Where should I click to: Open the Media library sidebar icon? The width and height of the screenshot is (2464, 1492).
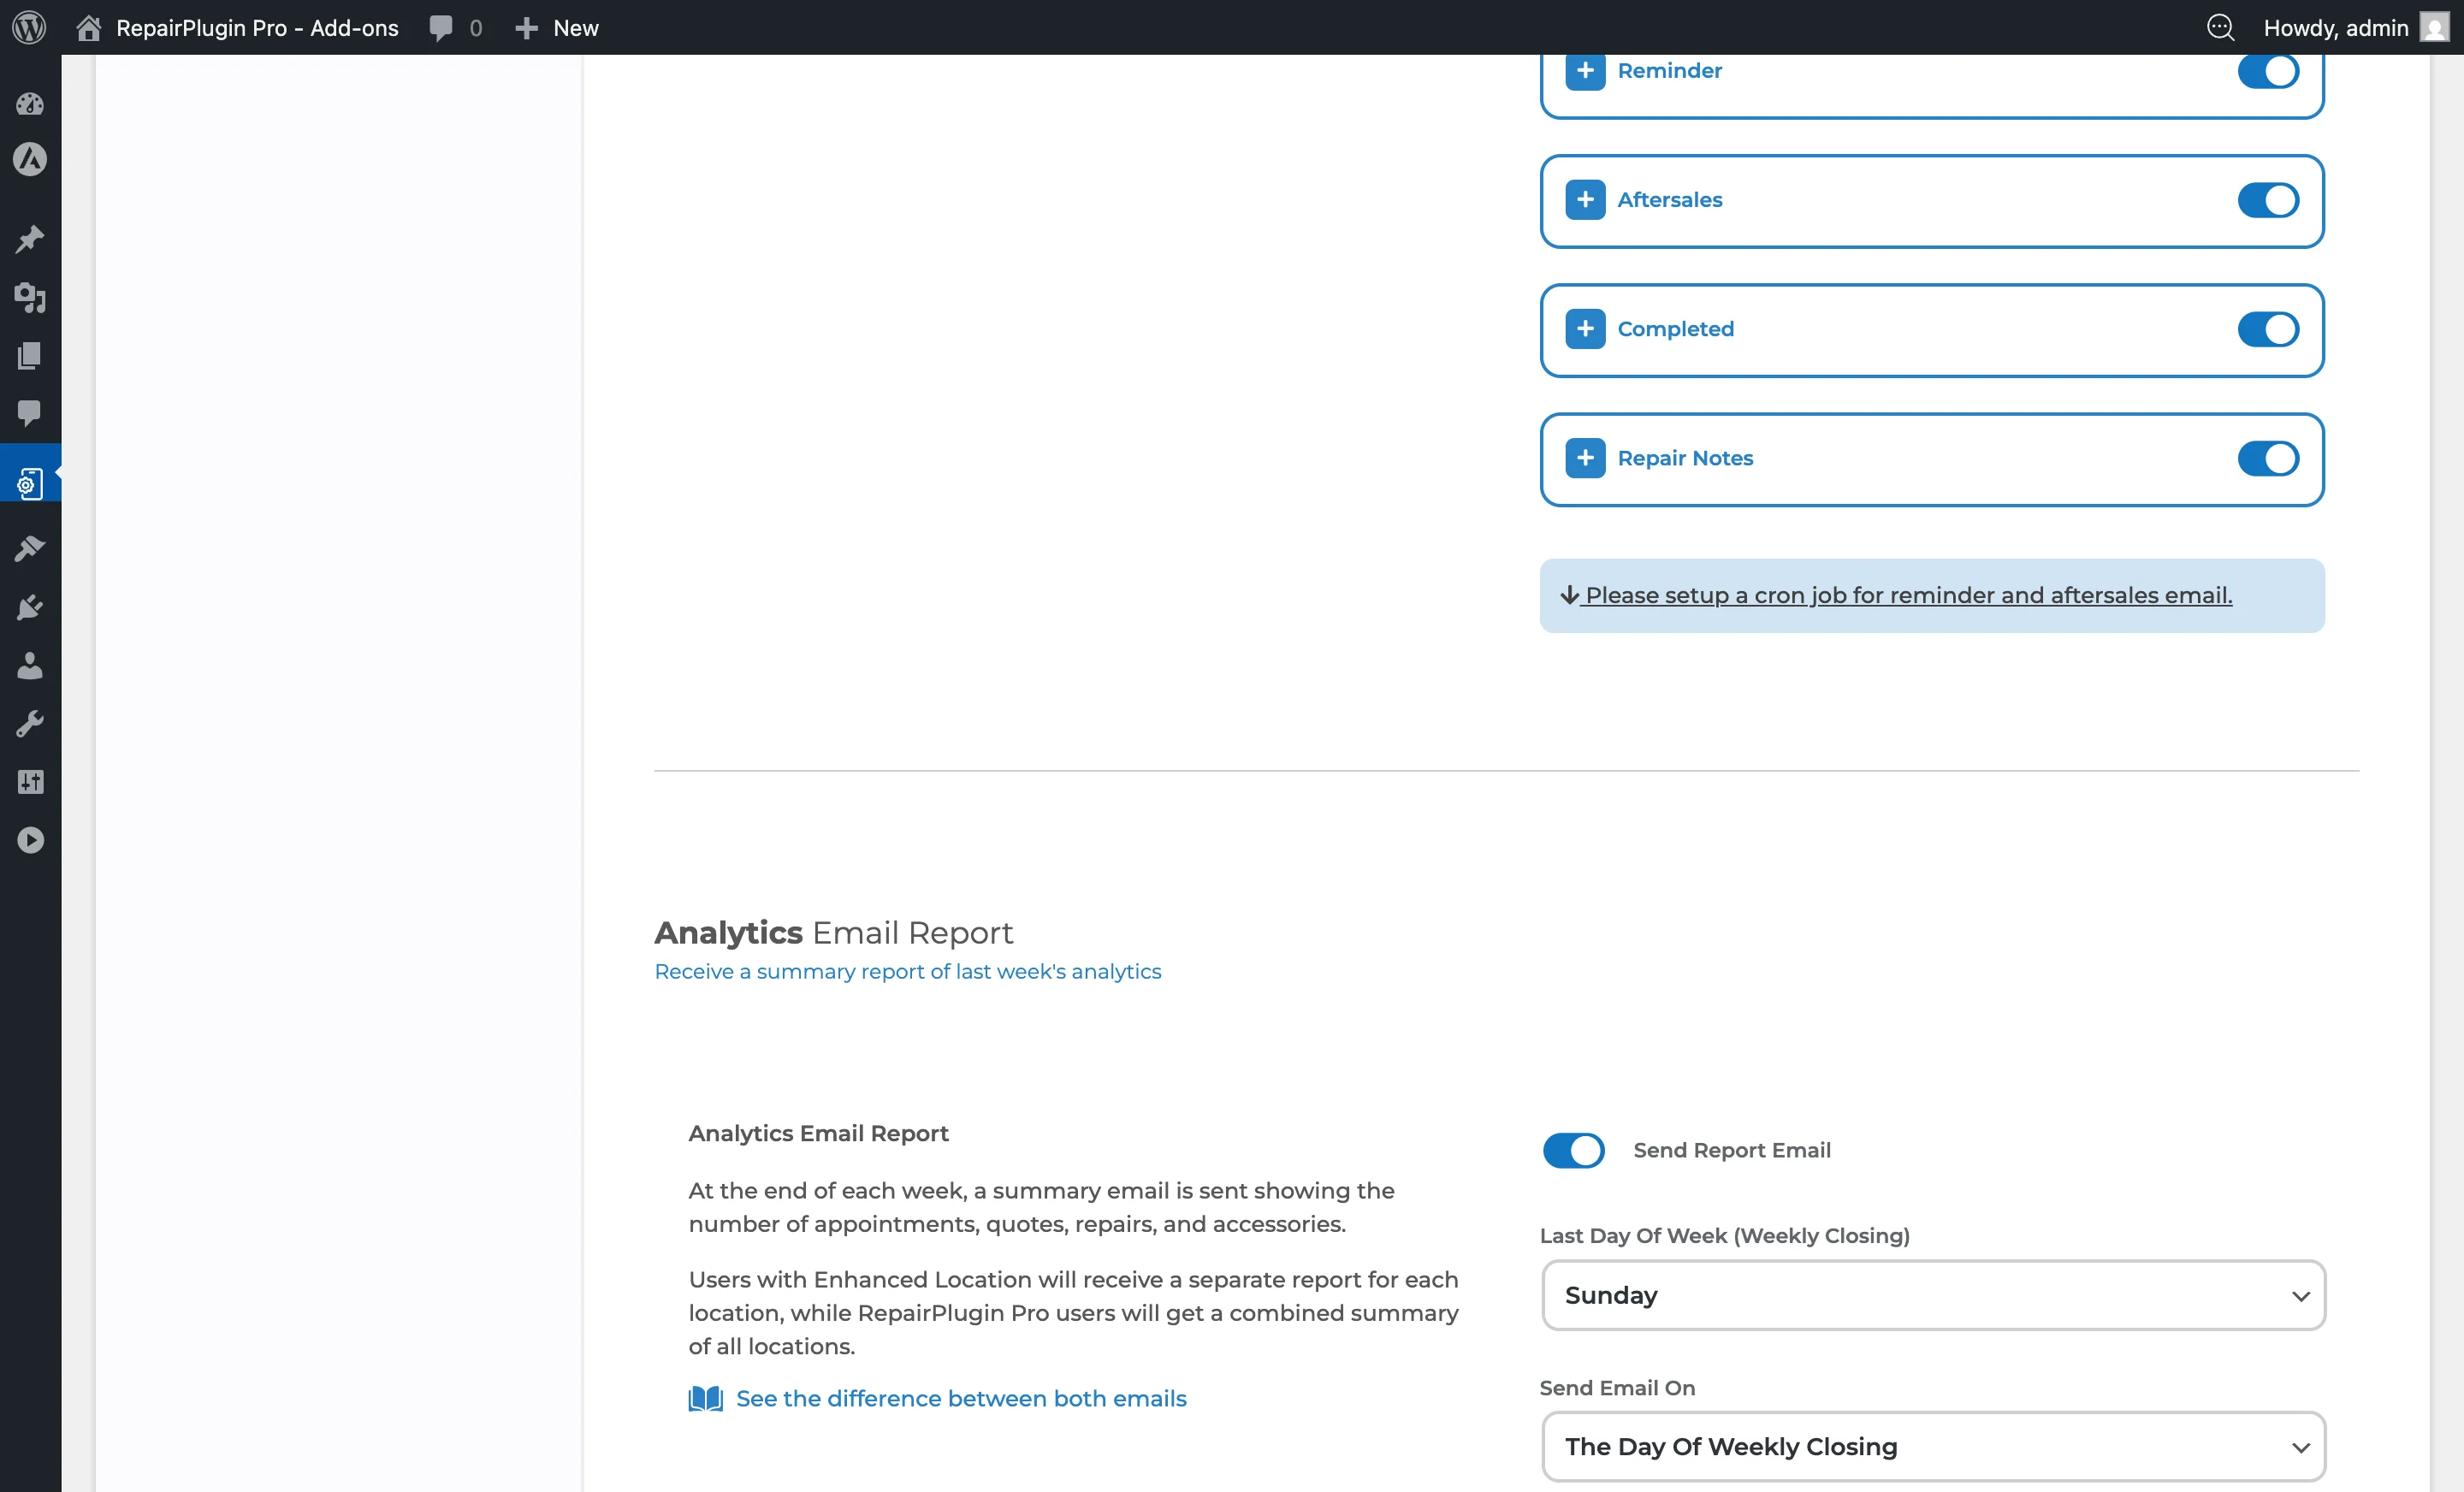[30, 297]
